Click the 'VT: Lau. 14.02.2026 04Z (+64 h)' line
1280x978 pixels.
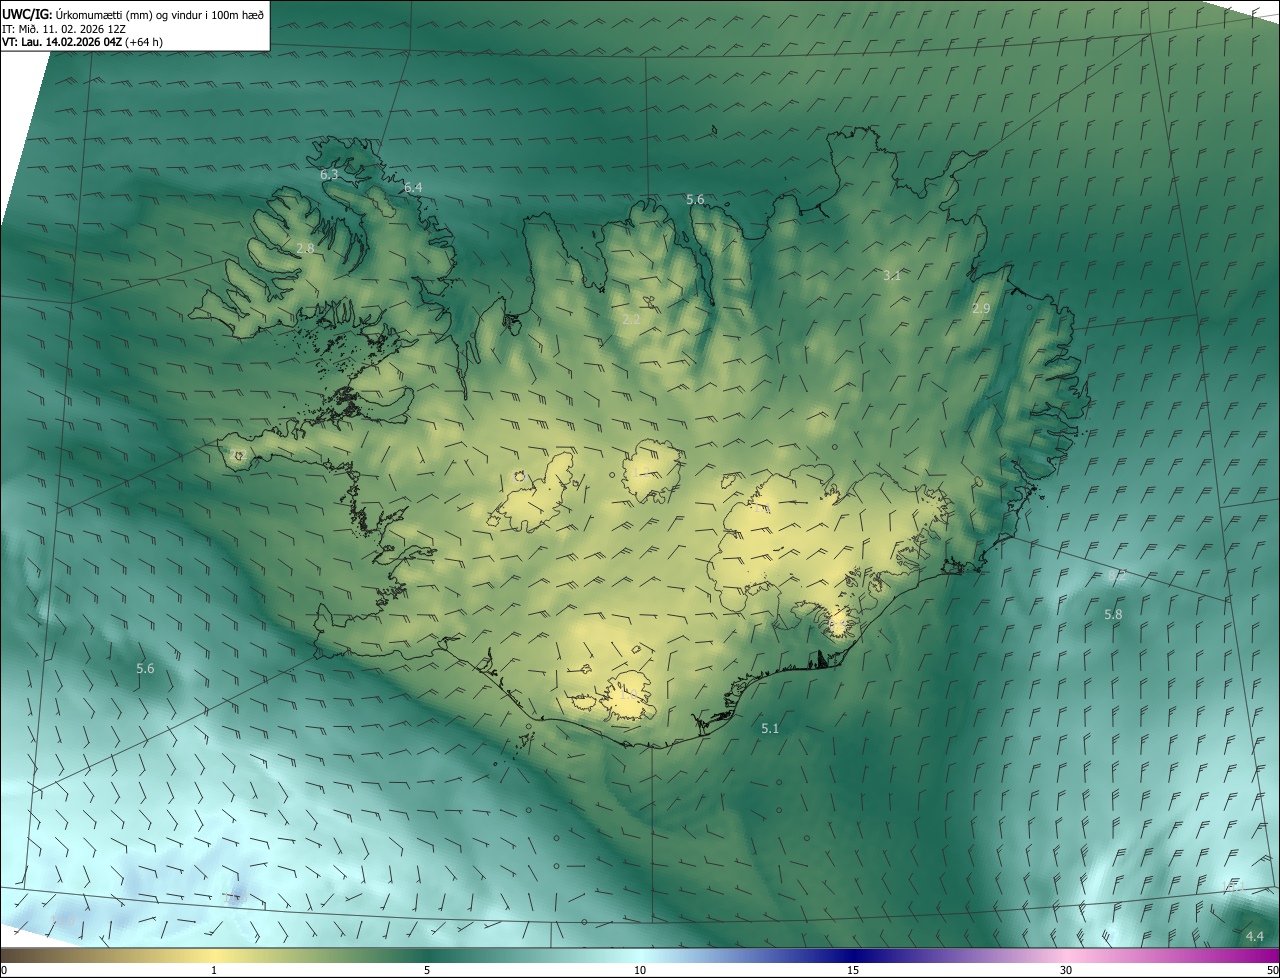pos(82,42)
